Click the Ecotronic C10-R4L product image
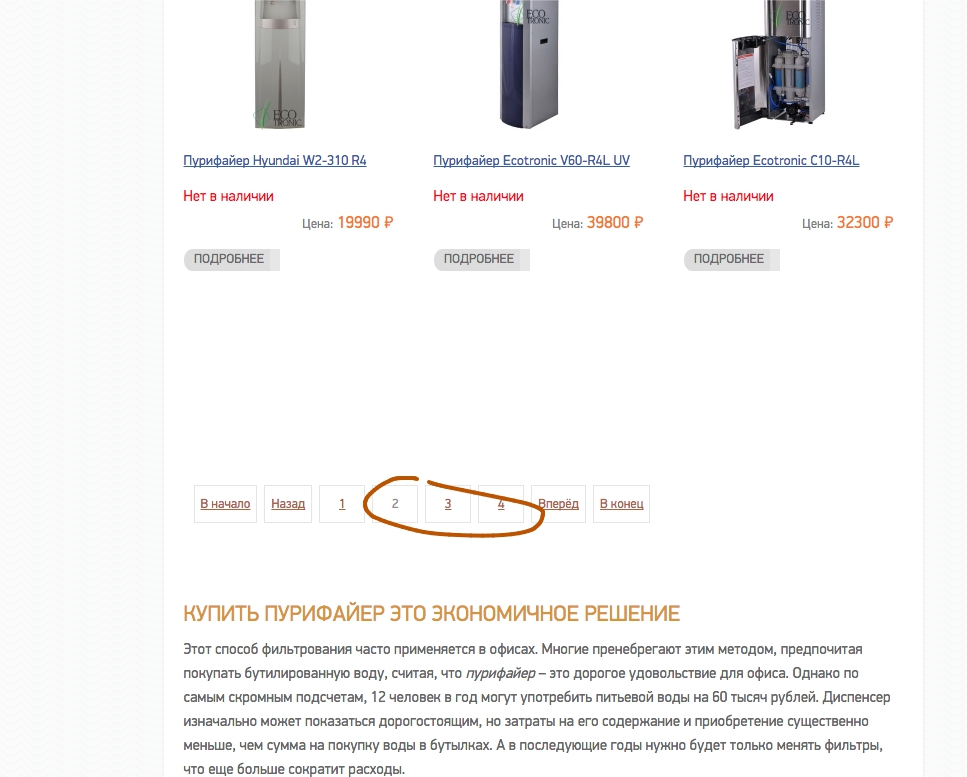This screenshot has height=777, width=967. [778, 65]
